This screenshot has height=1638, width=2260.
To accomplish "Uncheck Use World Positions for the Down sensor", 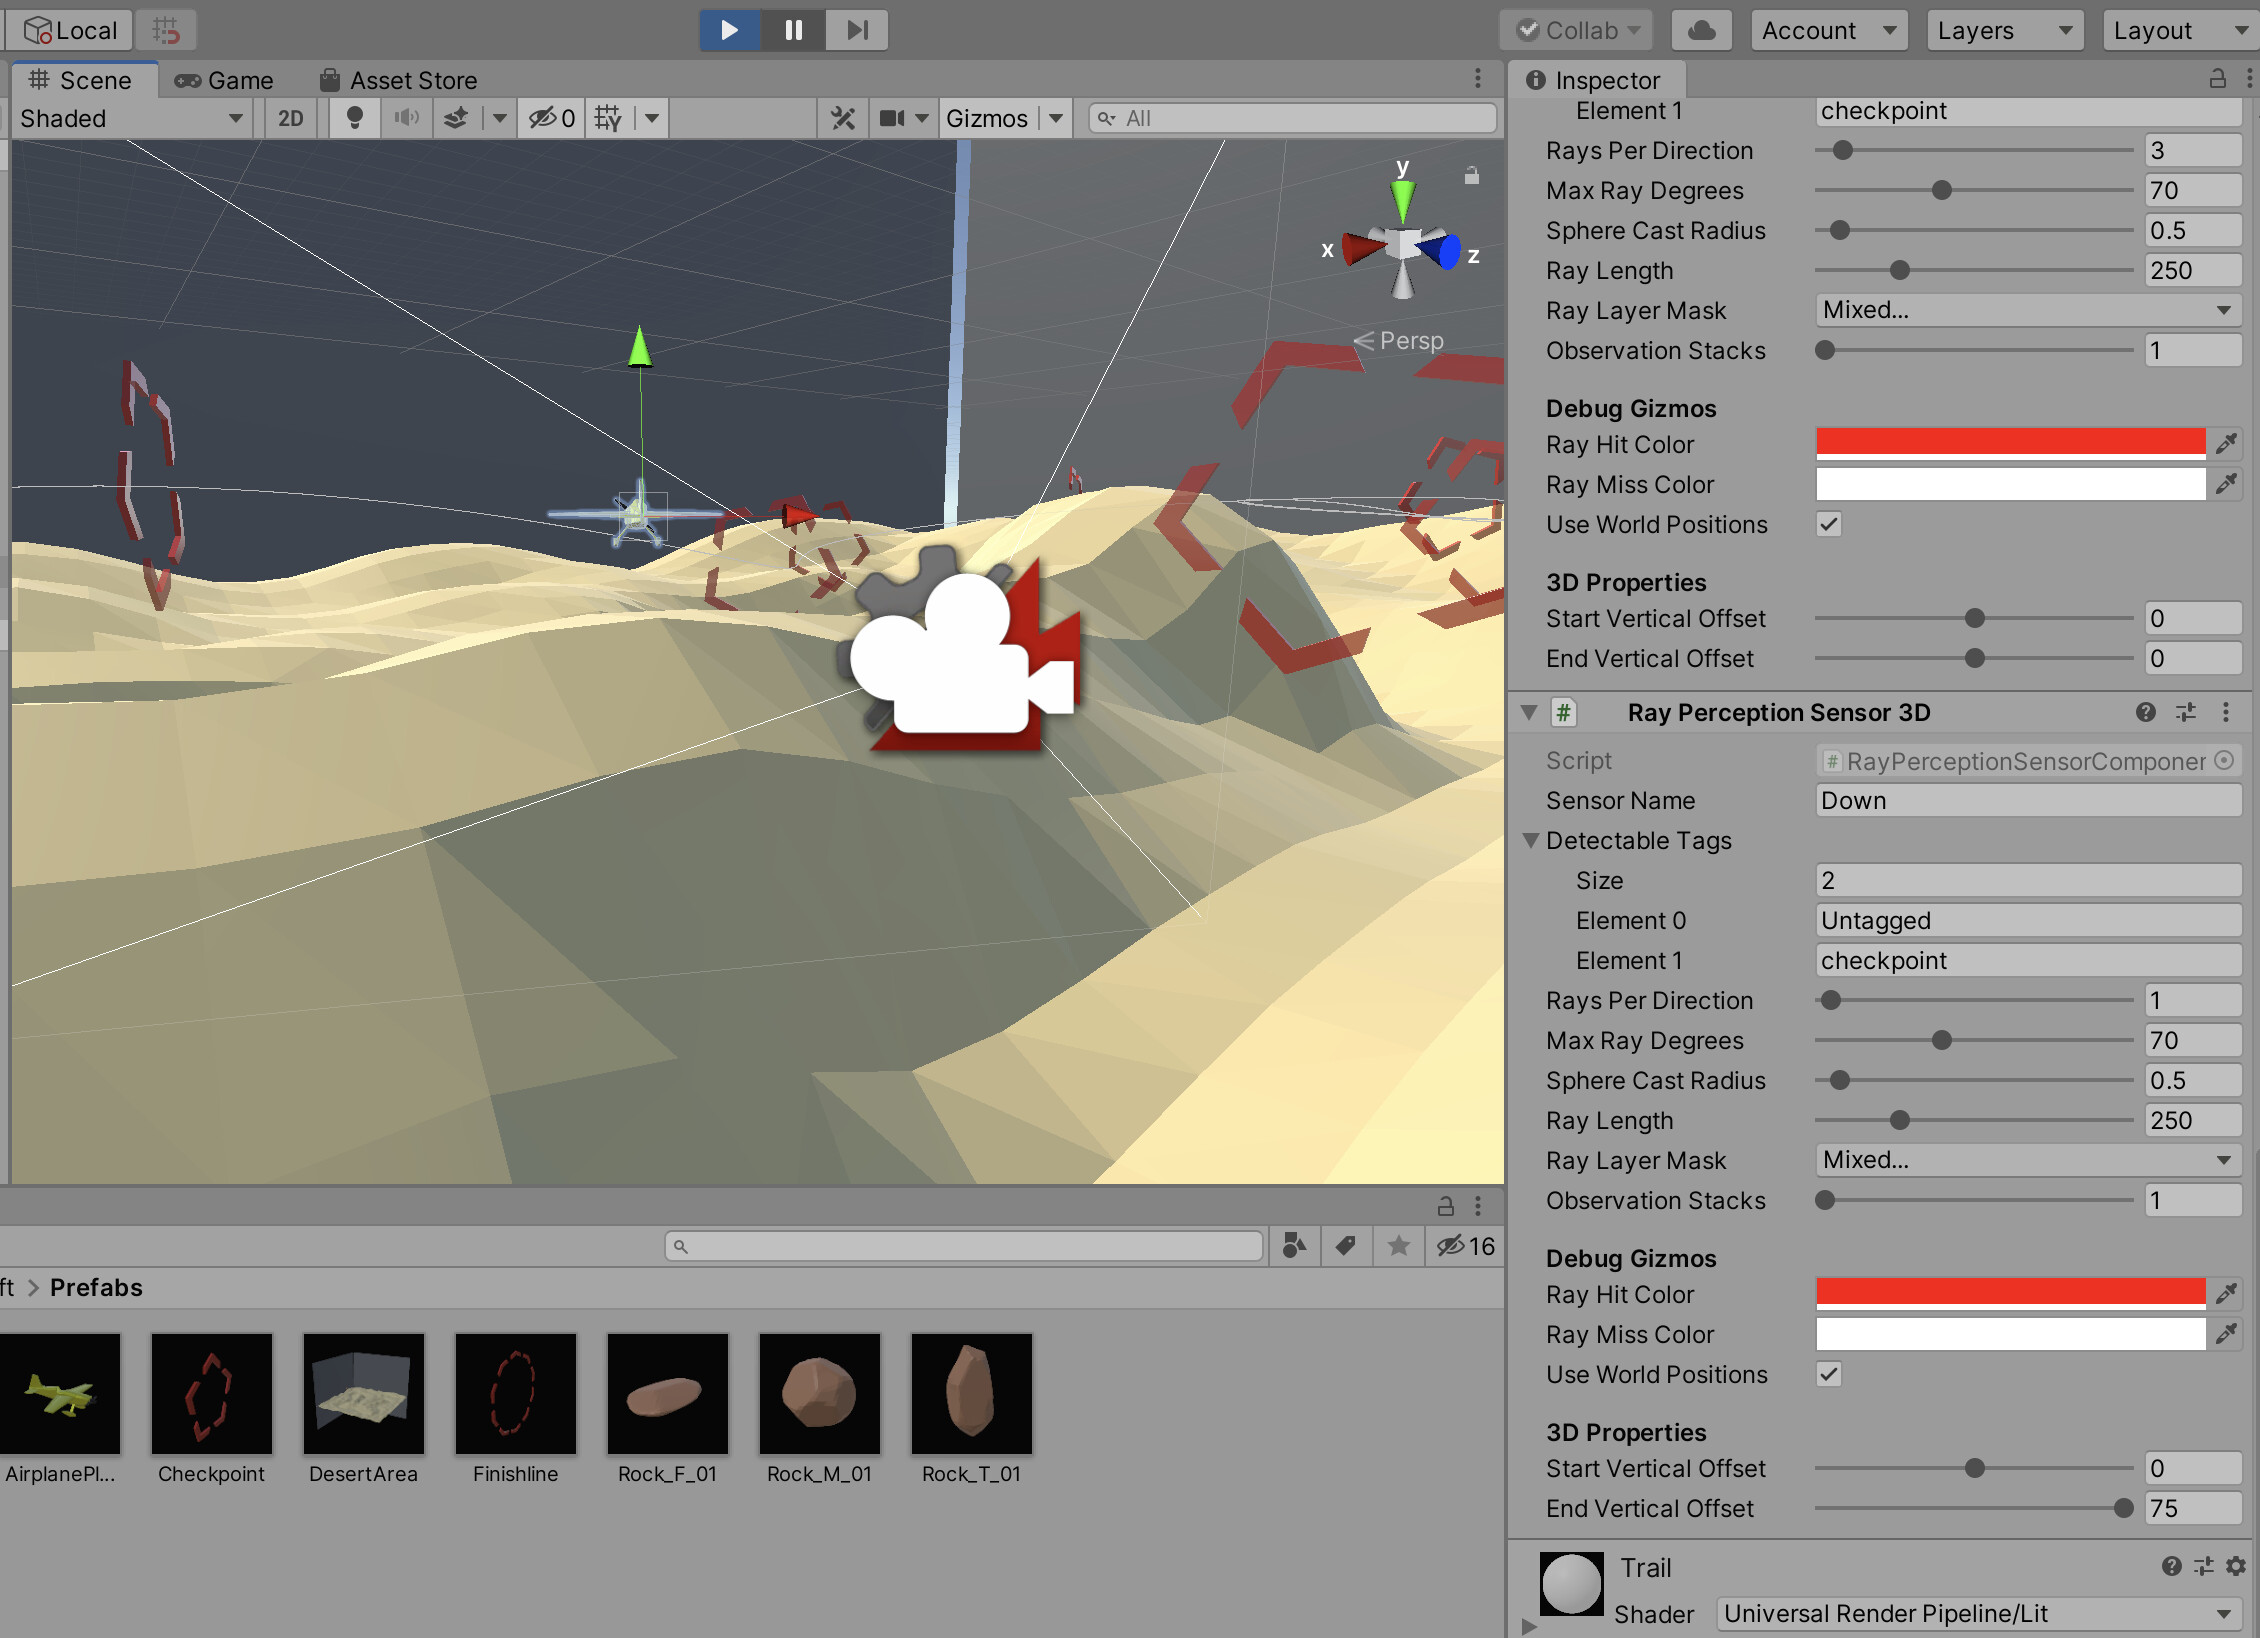I will (1830, 1375).
